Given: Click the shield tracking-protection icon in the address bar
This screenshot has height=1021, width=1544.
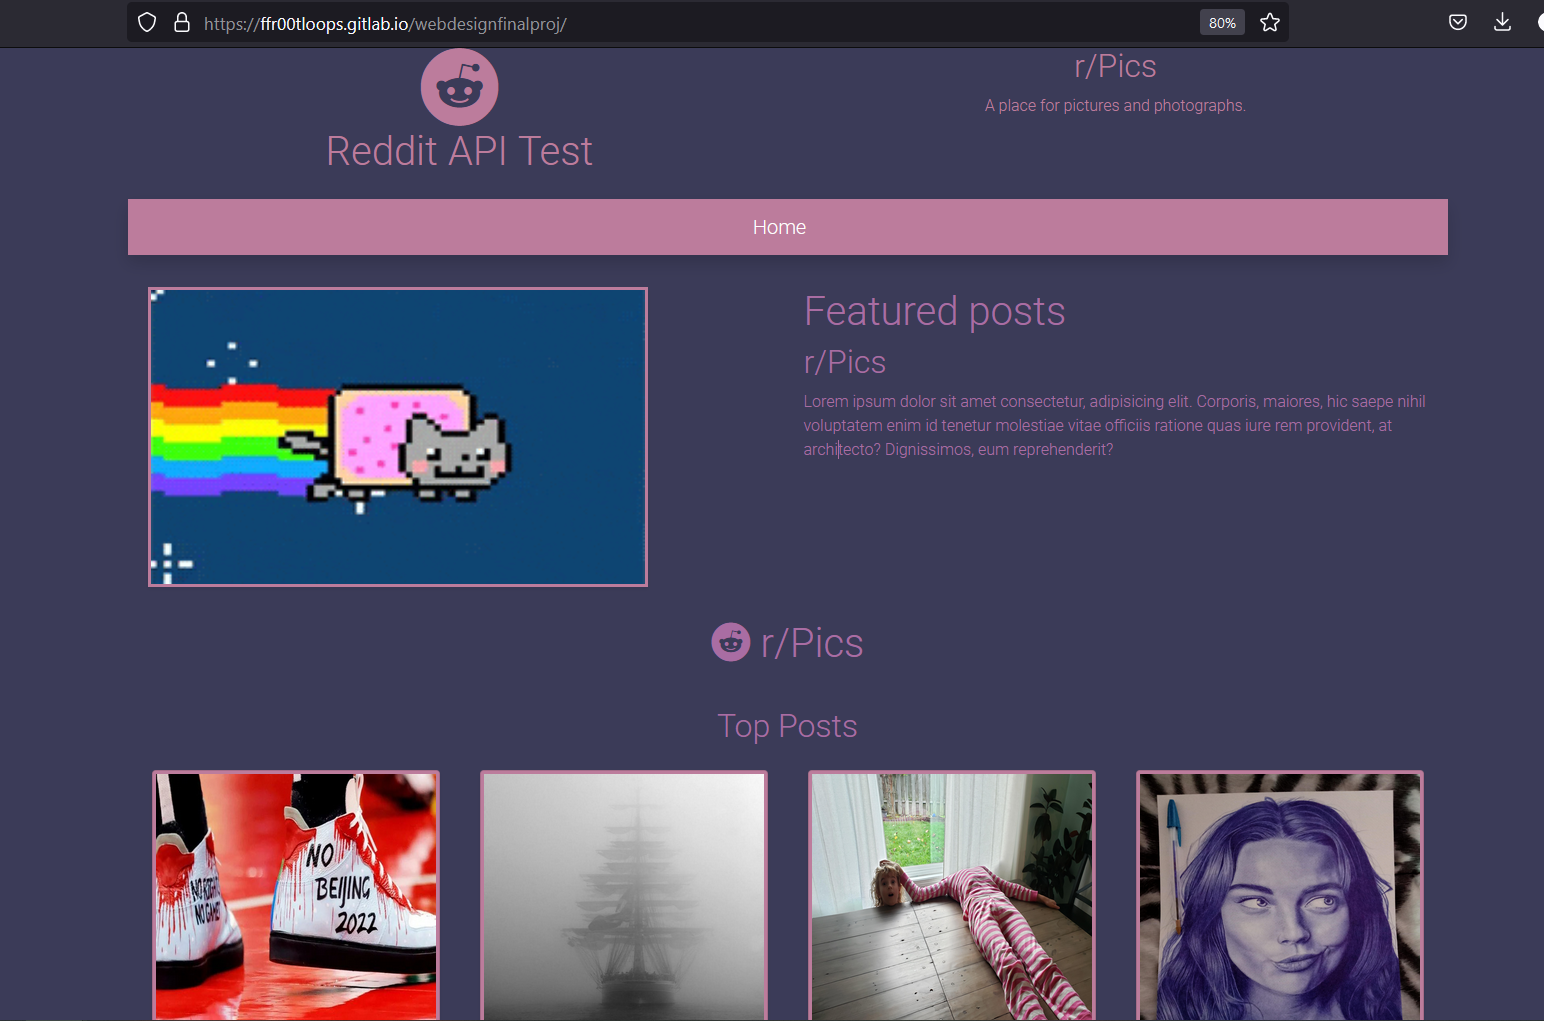Looking at the screenshot, I should [x=146, y=21].
